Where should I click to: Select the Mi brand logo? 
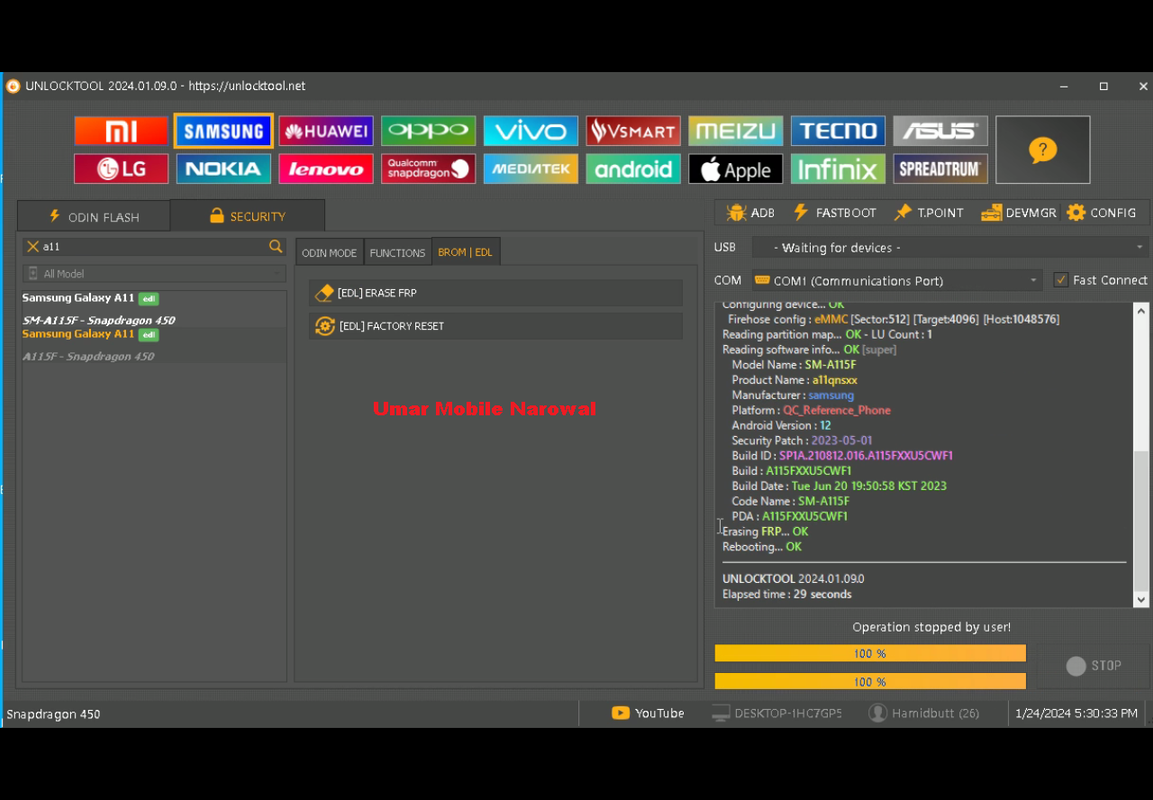point(121,131)
